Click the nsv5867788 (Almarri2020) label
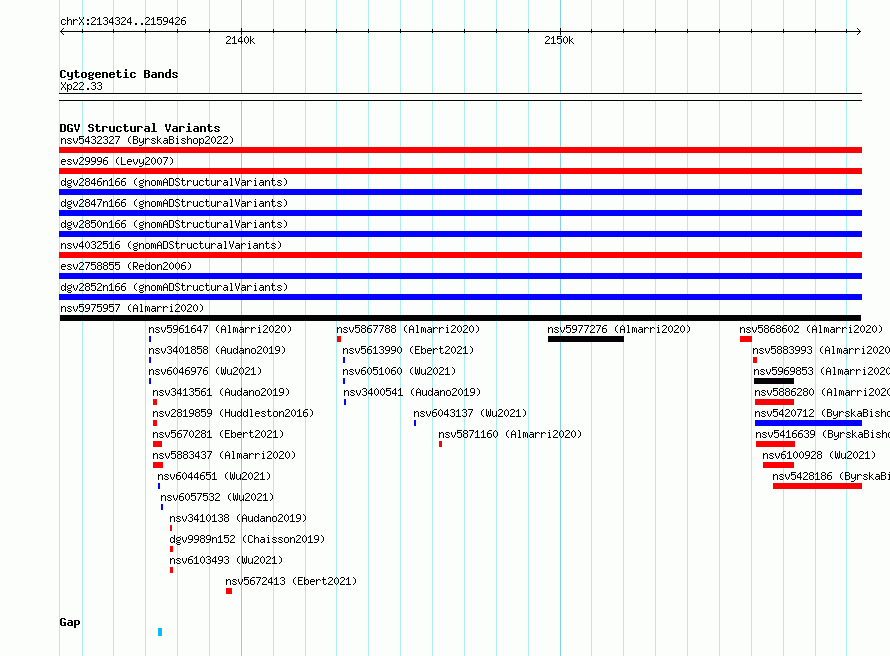The height and width of the screenshot is (656, 890). click(408, 329)
